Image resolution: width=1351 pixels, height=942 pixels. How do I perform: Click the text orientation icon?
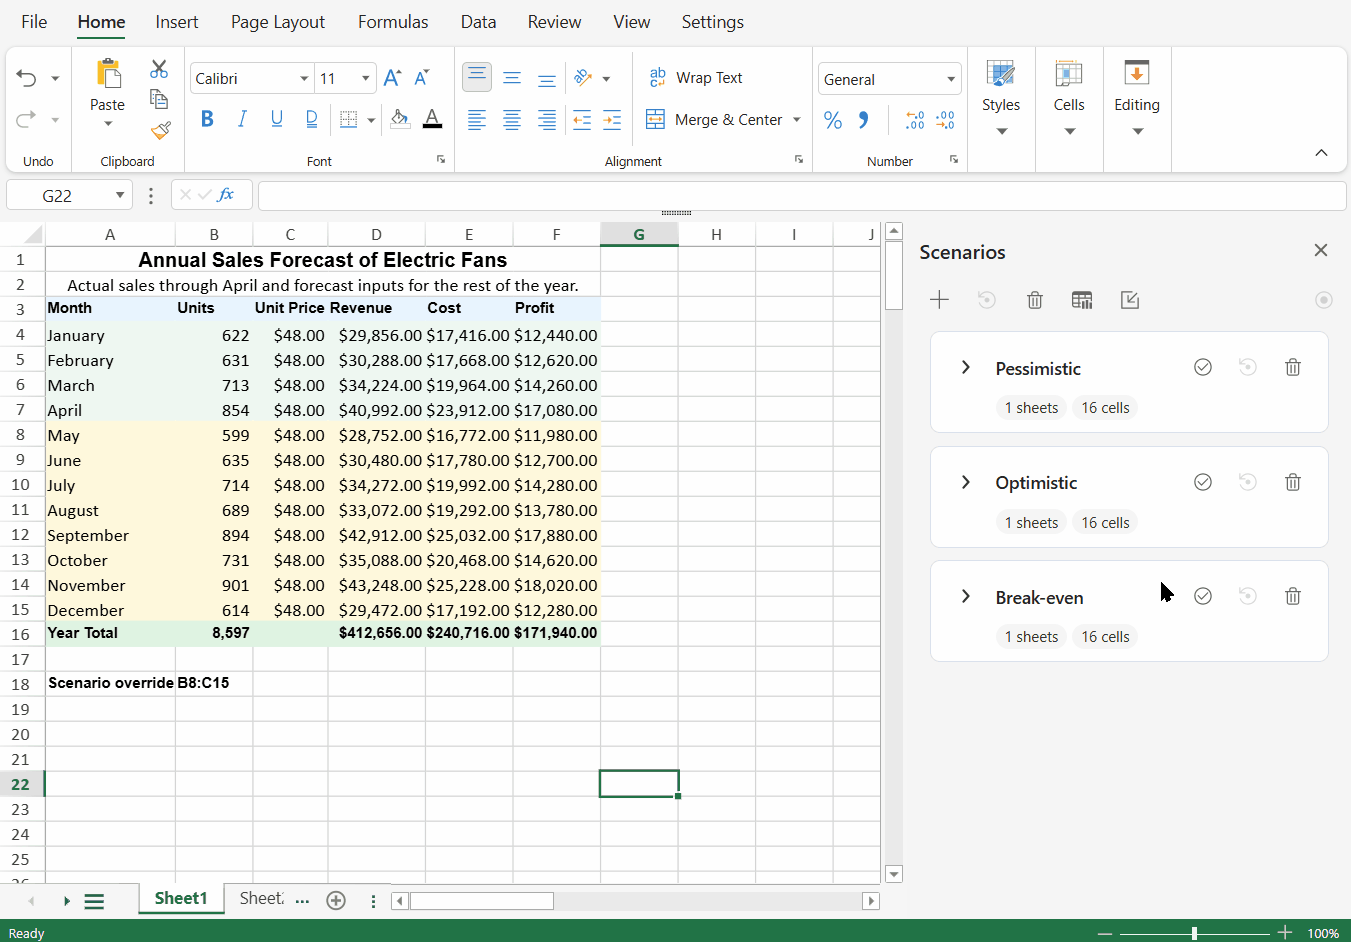pyautogui.click(x=583, y=78)
